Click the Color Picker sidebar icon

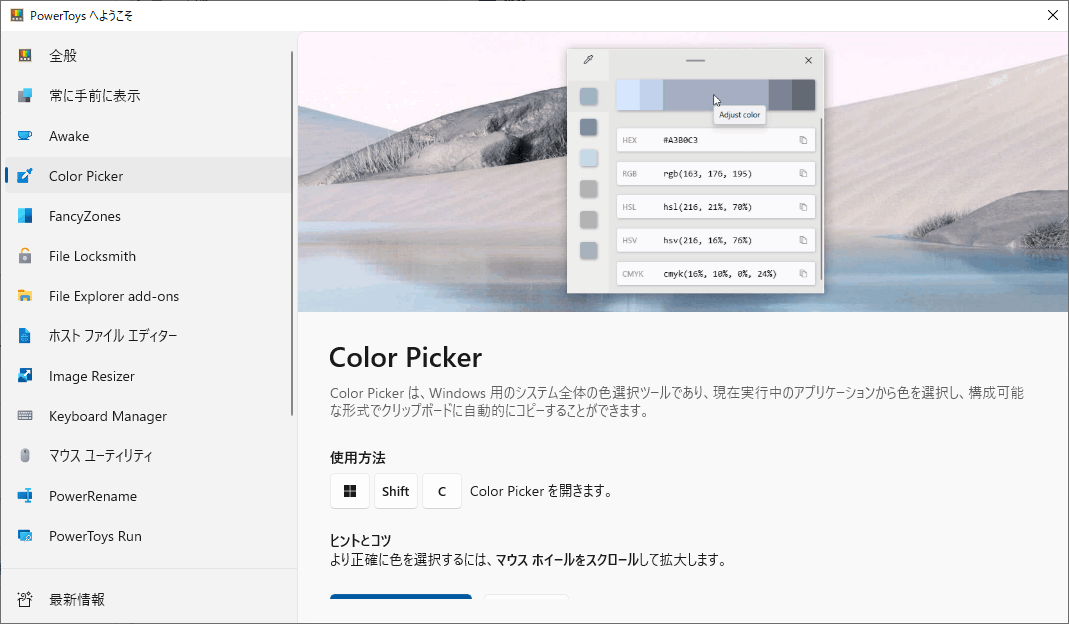point(25,176)
